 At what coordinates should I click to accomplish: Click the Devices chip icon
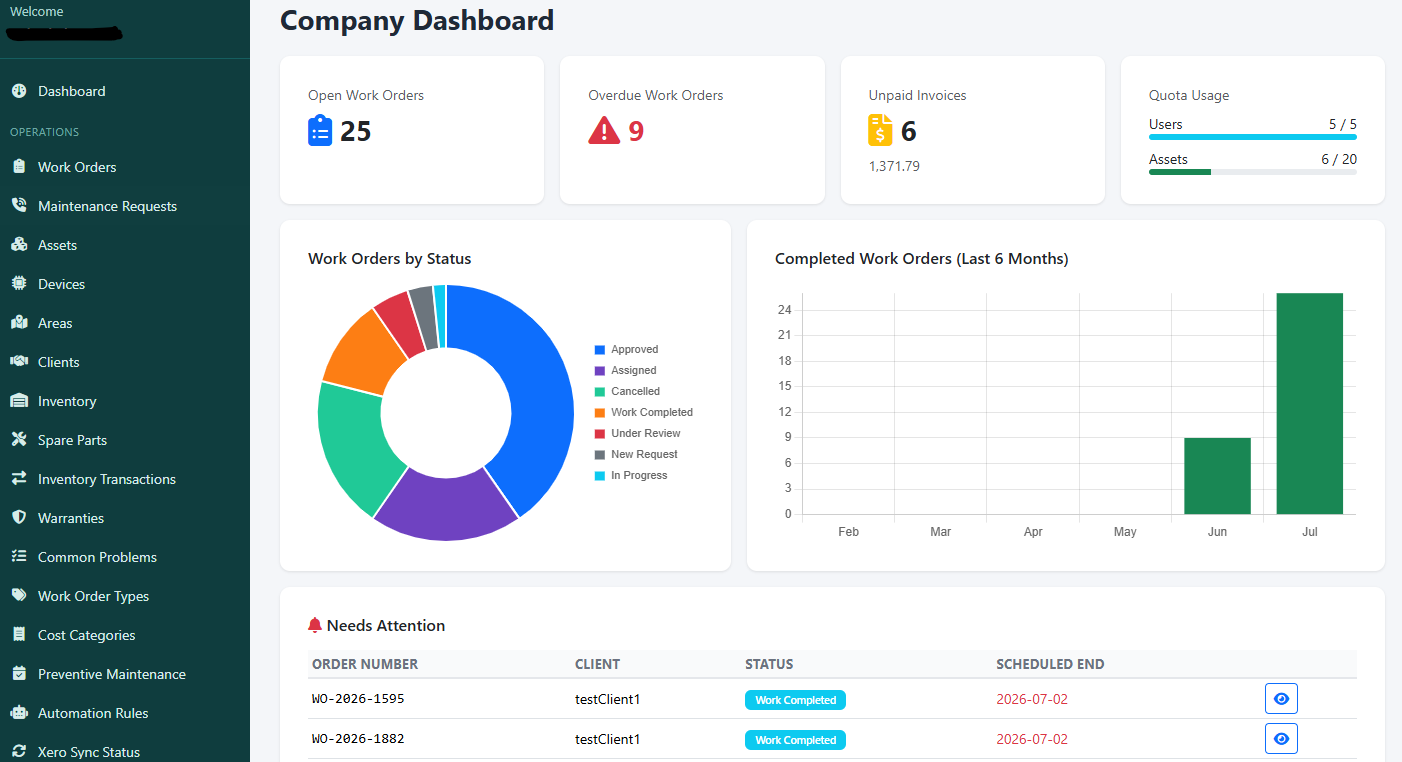[18, 284]
